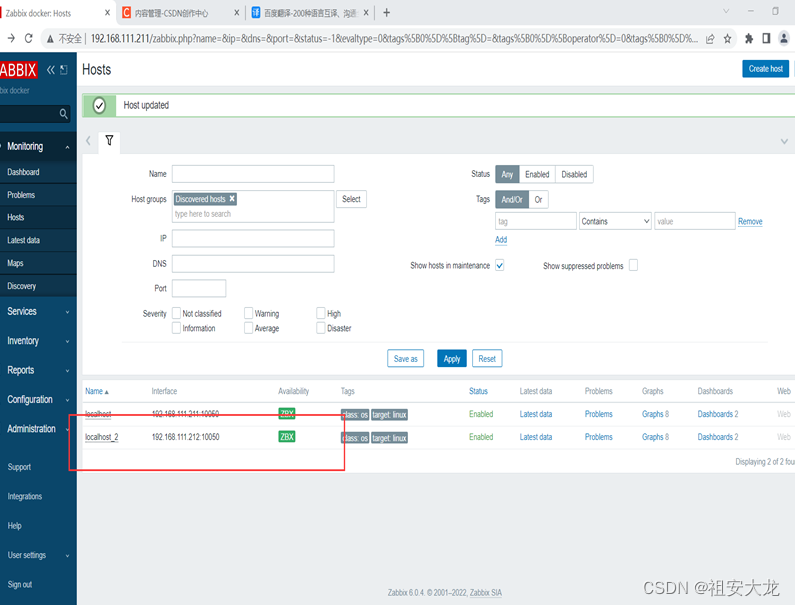The width and height of the screenshot is (795, 606).
Task: Click ZBX availability icon for localhost_2
Action: tap(287, 437)
